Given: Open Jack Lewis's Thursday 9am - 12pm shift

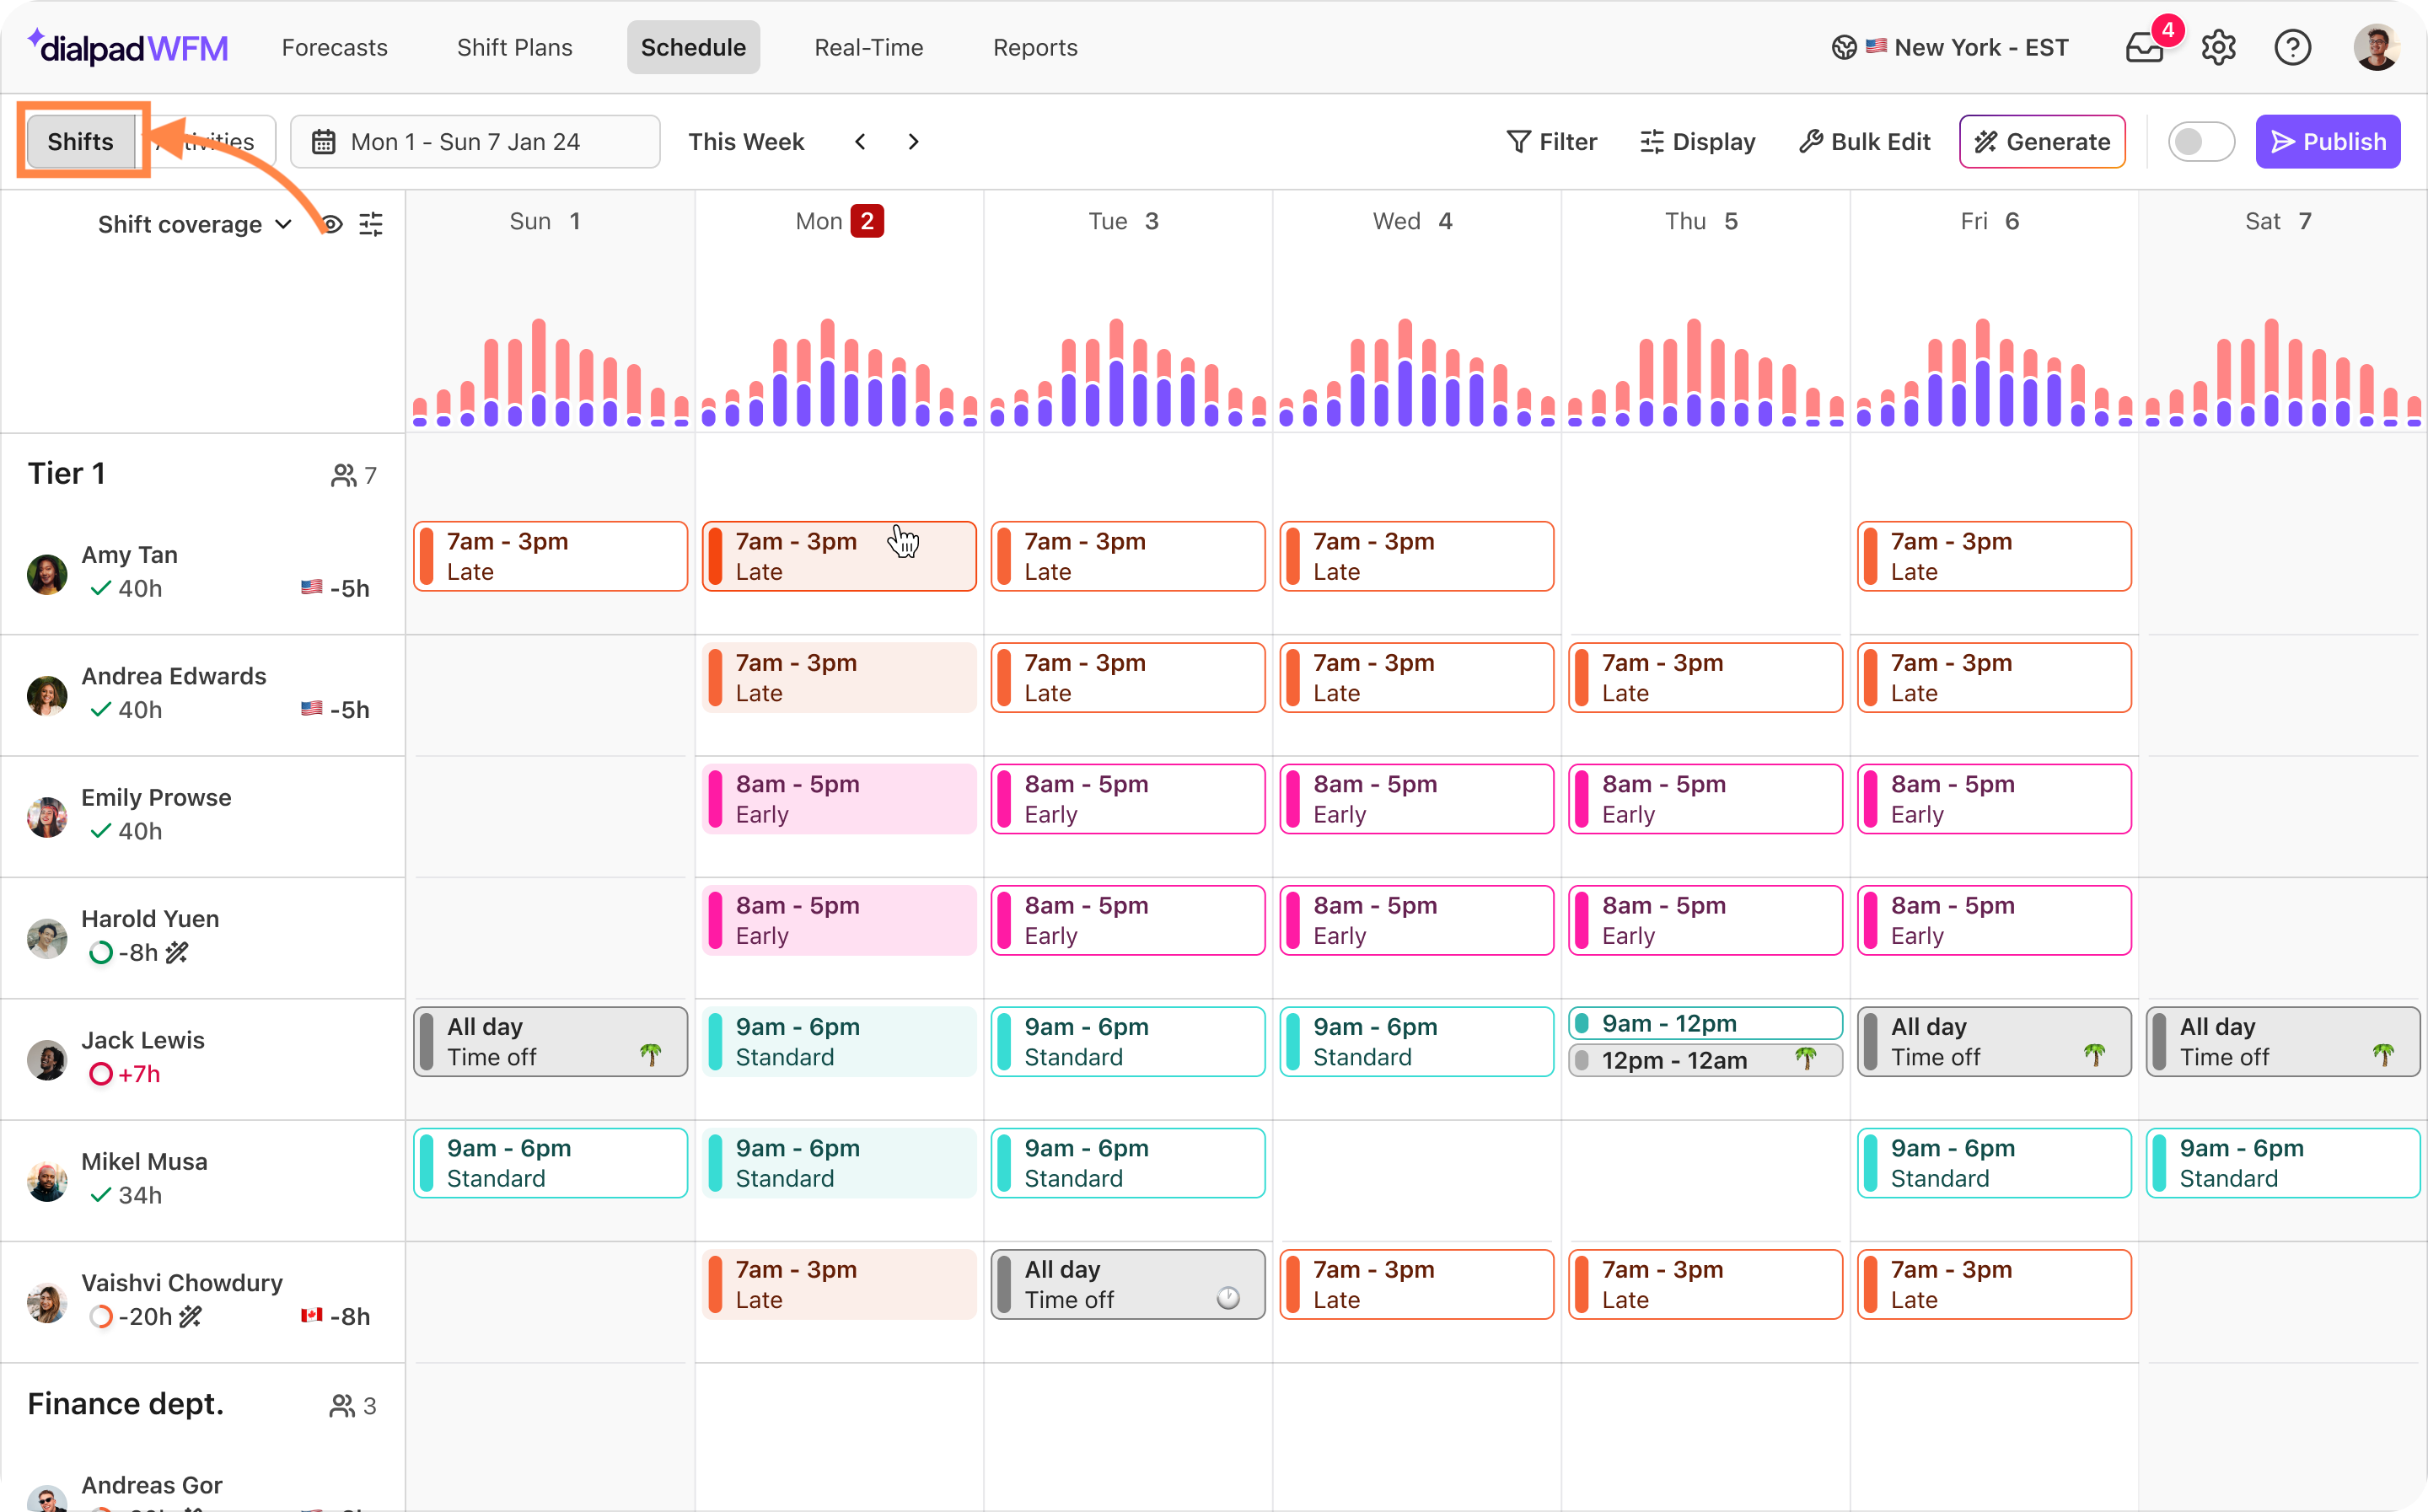Looking at the screenshot, I should [1706, 1023].
